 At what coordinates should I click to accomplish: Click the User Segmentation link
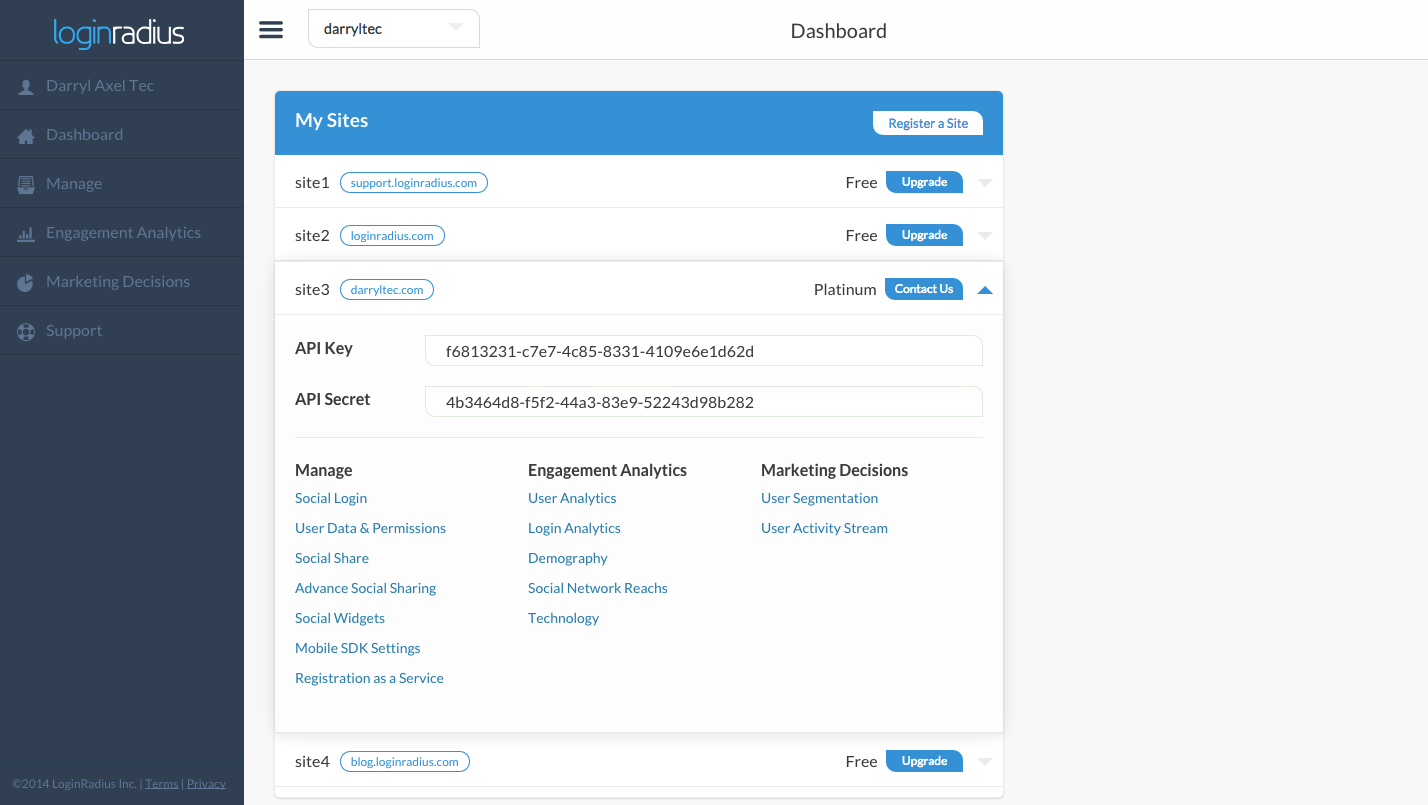coord(819,497)
